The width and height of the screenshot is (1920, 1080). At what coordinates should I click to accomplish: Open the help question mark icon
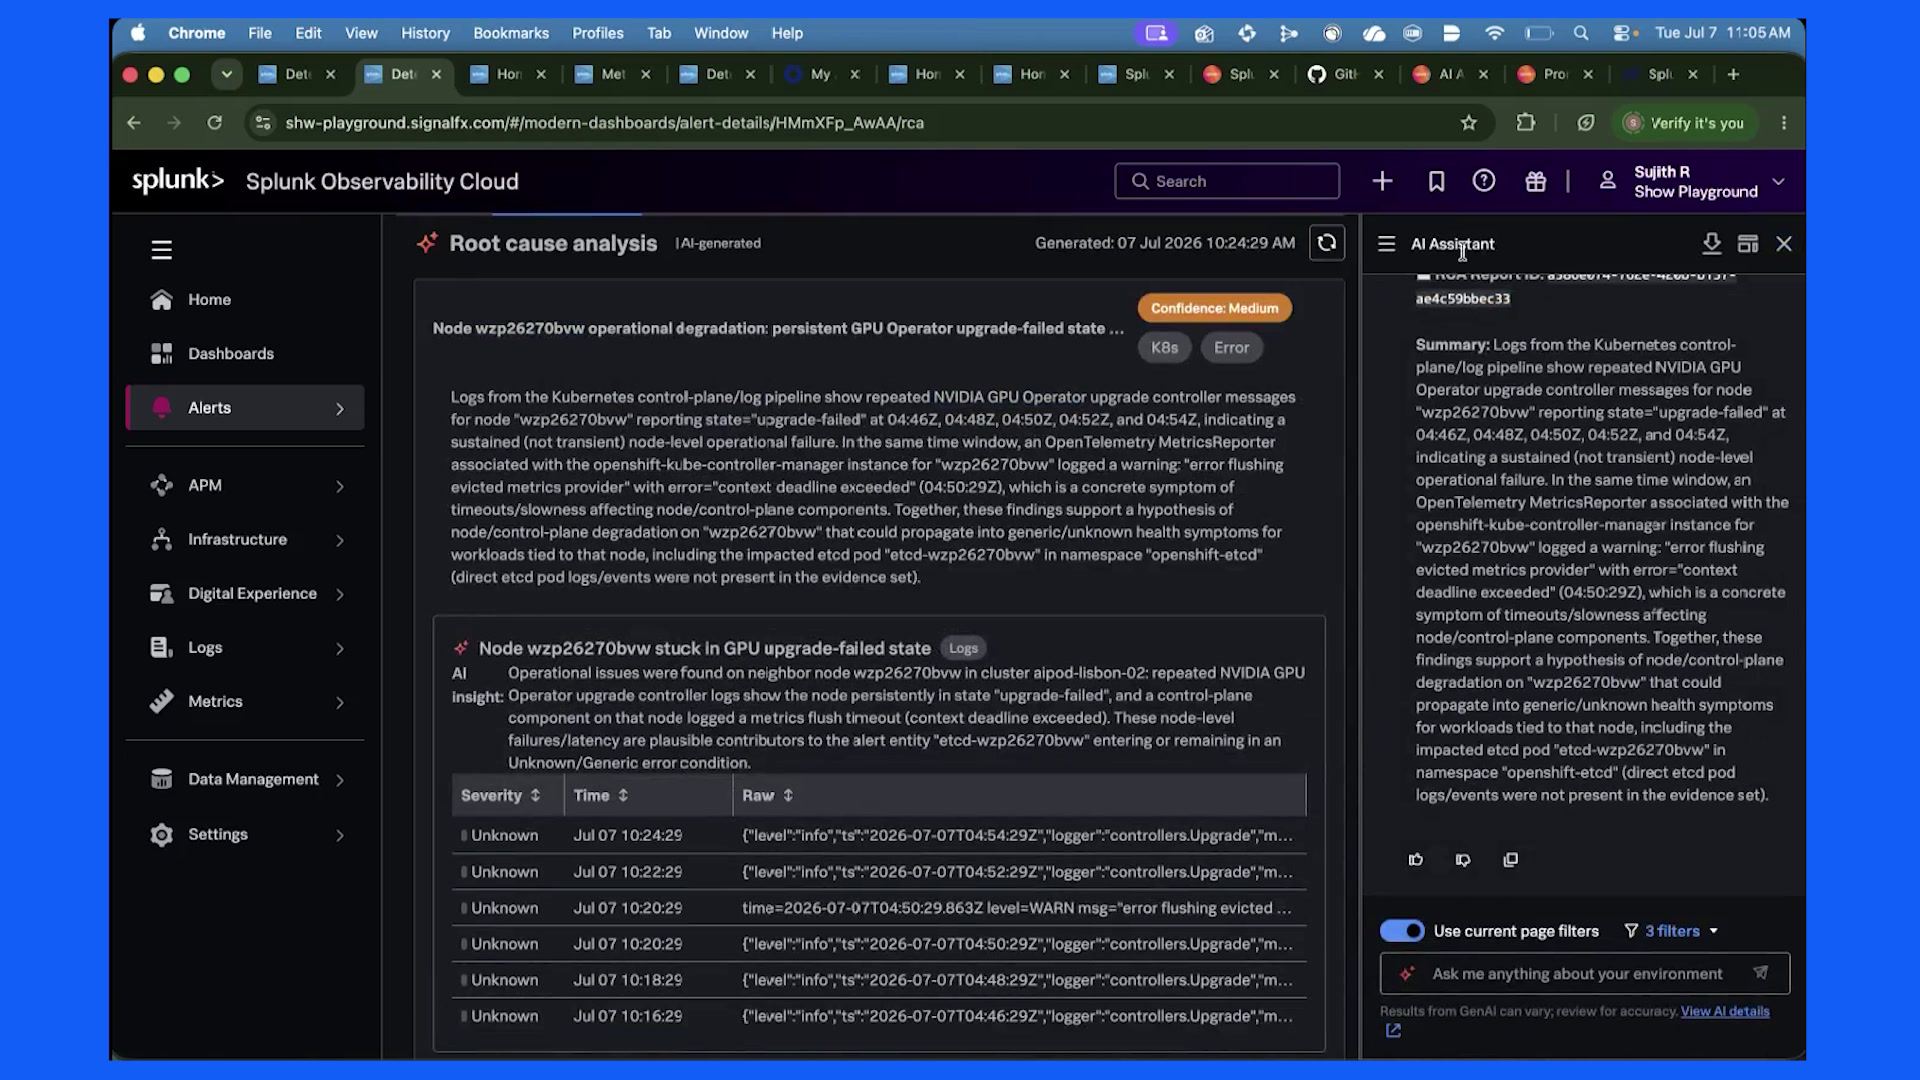1484,181
